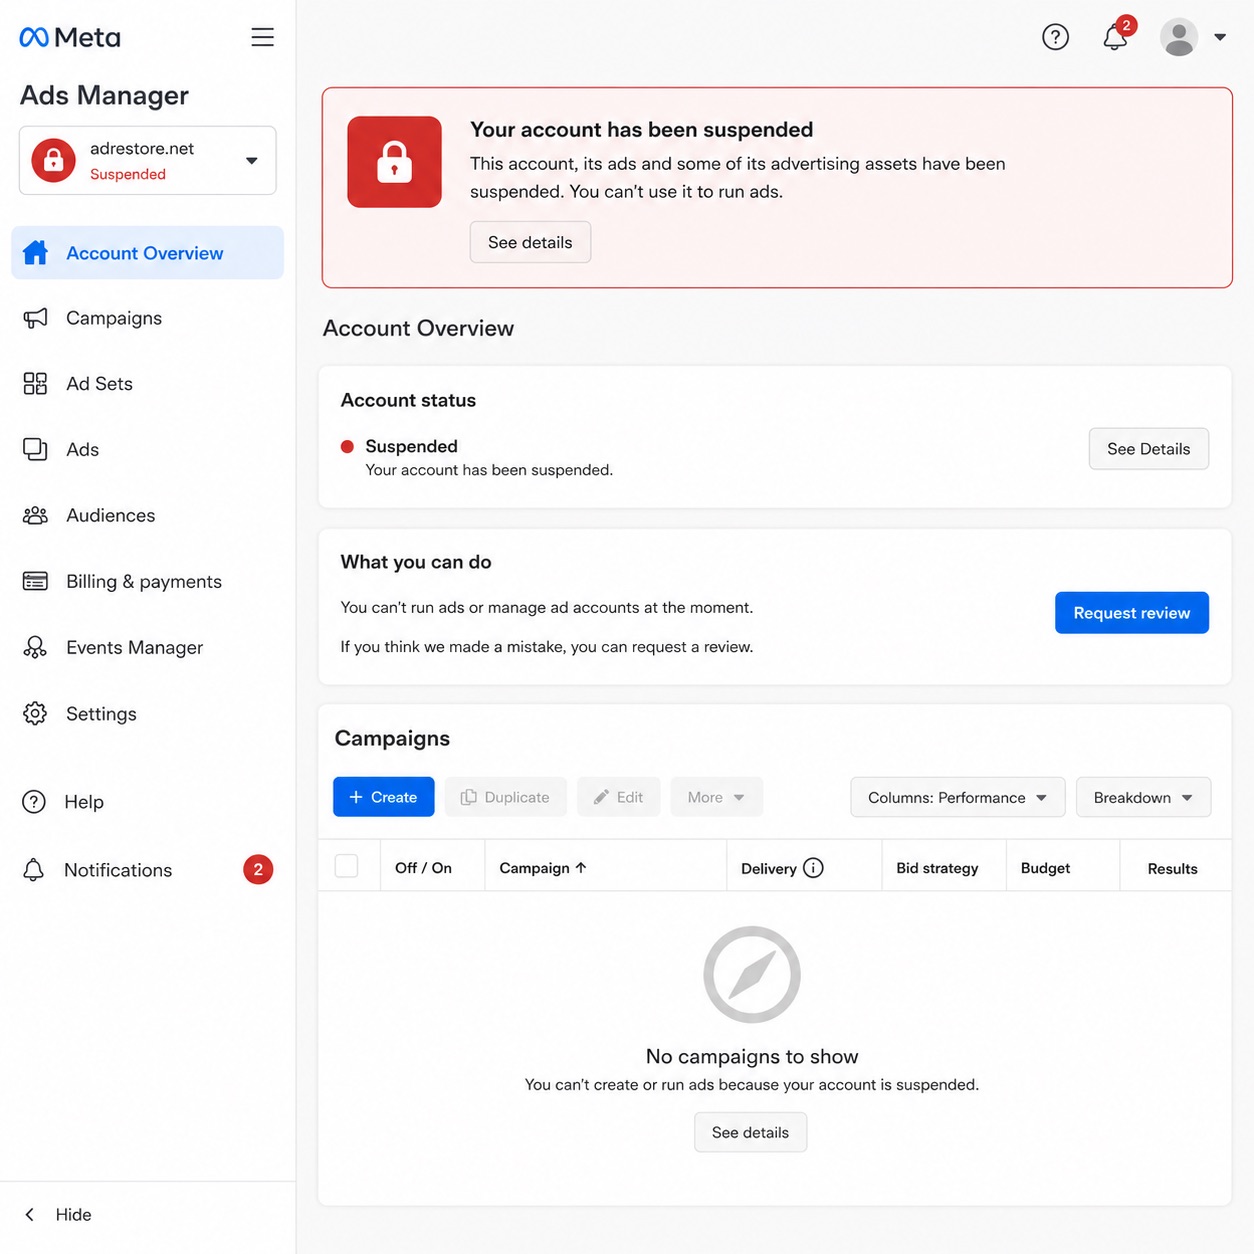Click the Request review button

click(x=1132, y=613)
